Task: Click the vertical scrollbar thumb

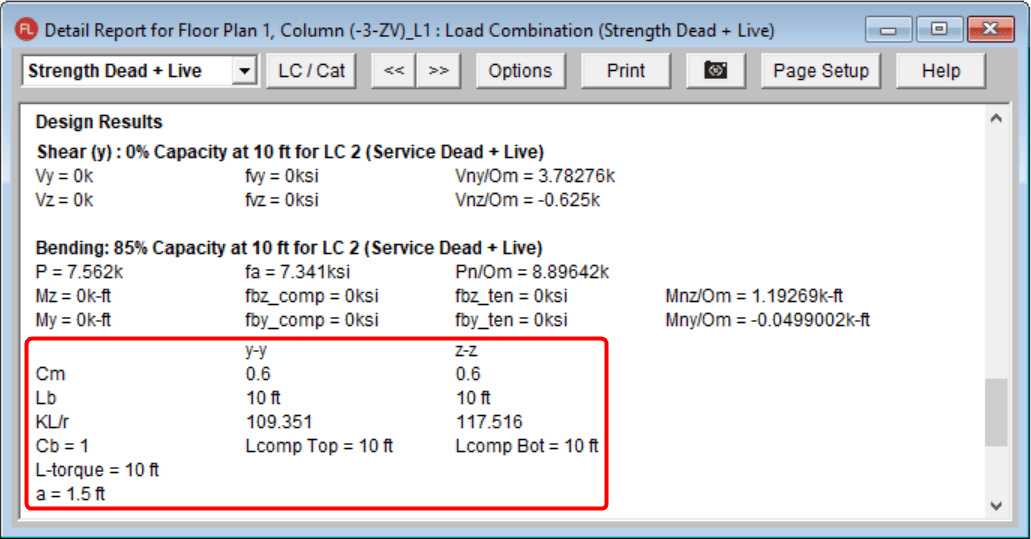Action: (x=995, y=412)
